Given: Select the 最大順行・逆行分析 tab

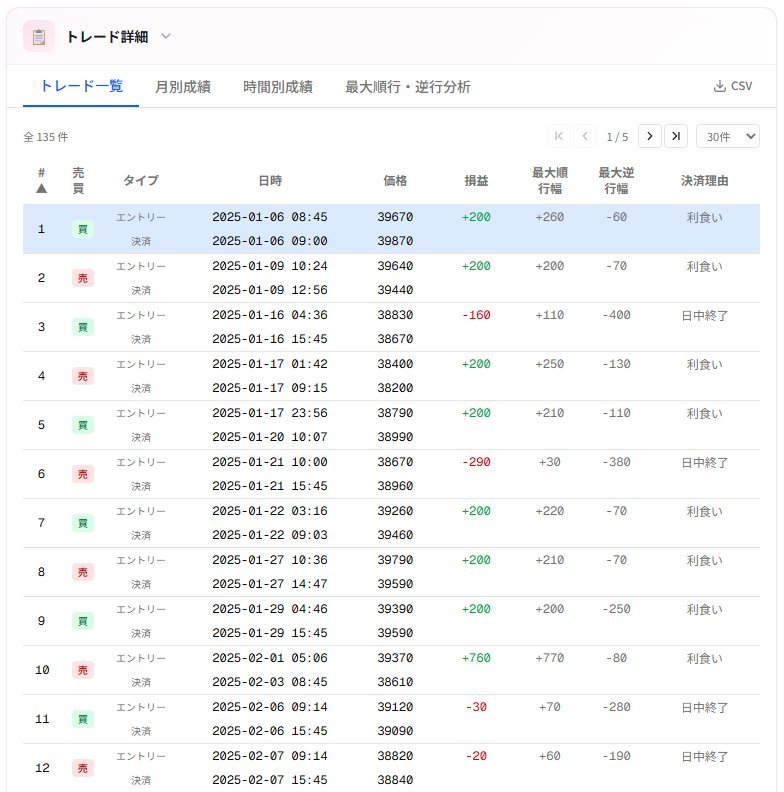Looking at the screenshot, I should tap(407, 87).
